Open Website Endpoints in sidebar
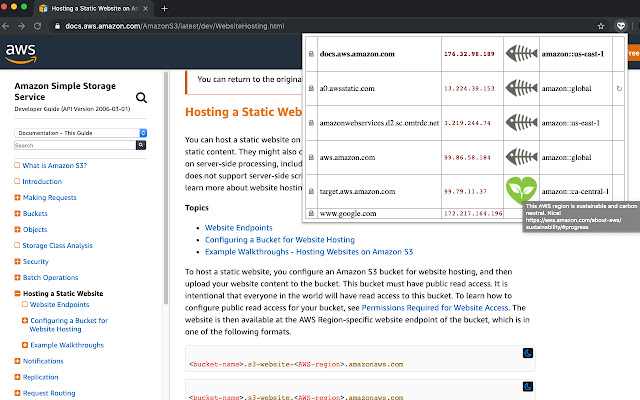The width and height of the screenshot is (640, 400). tap(59, 304)
